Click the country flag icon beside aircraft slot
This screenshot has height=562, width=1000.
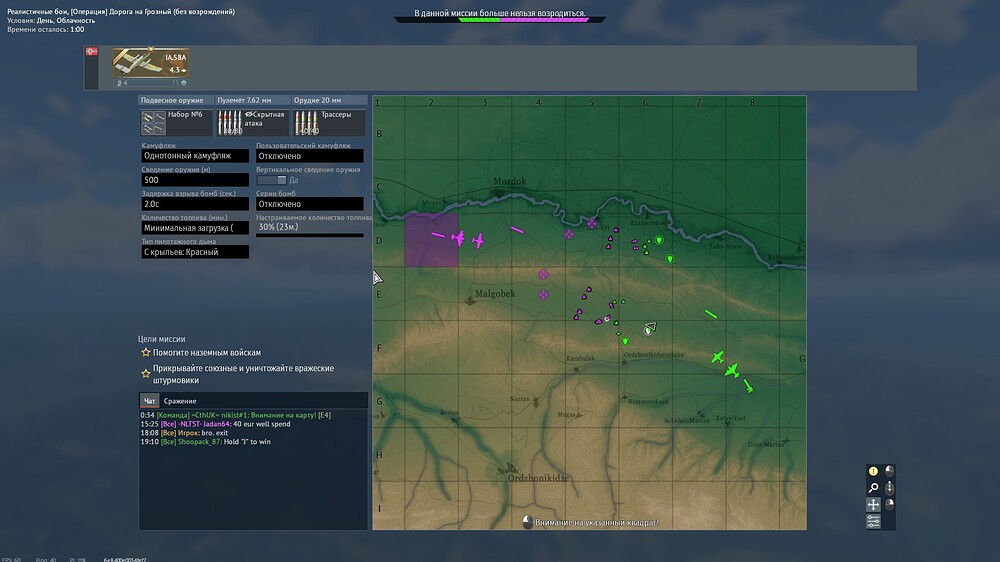click(x=92, y=52)
